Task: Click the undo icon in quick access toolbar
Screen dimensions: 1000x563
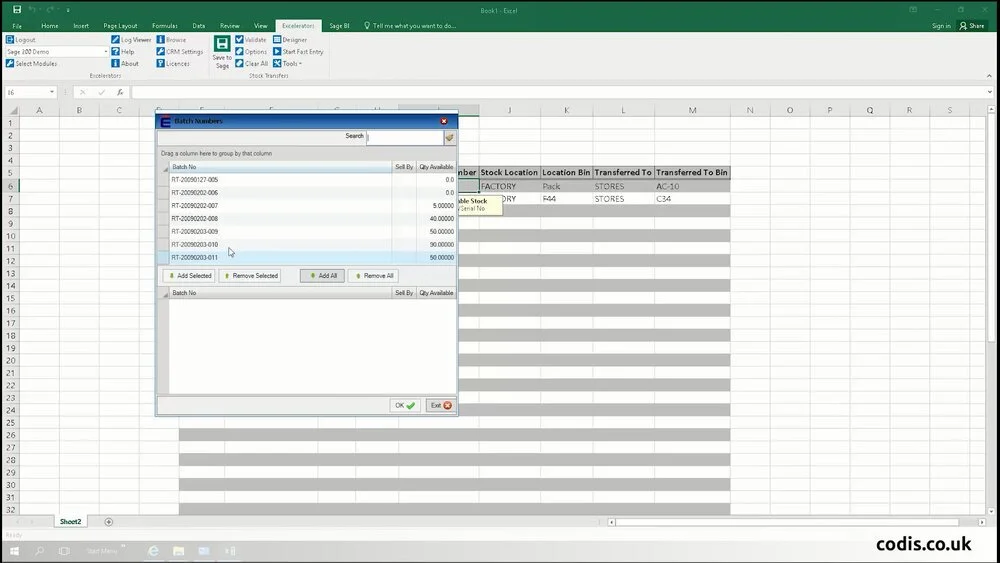Action: click(32, 10)
